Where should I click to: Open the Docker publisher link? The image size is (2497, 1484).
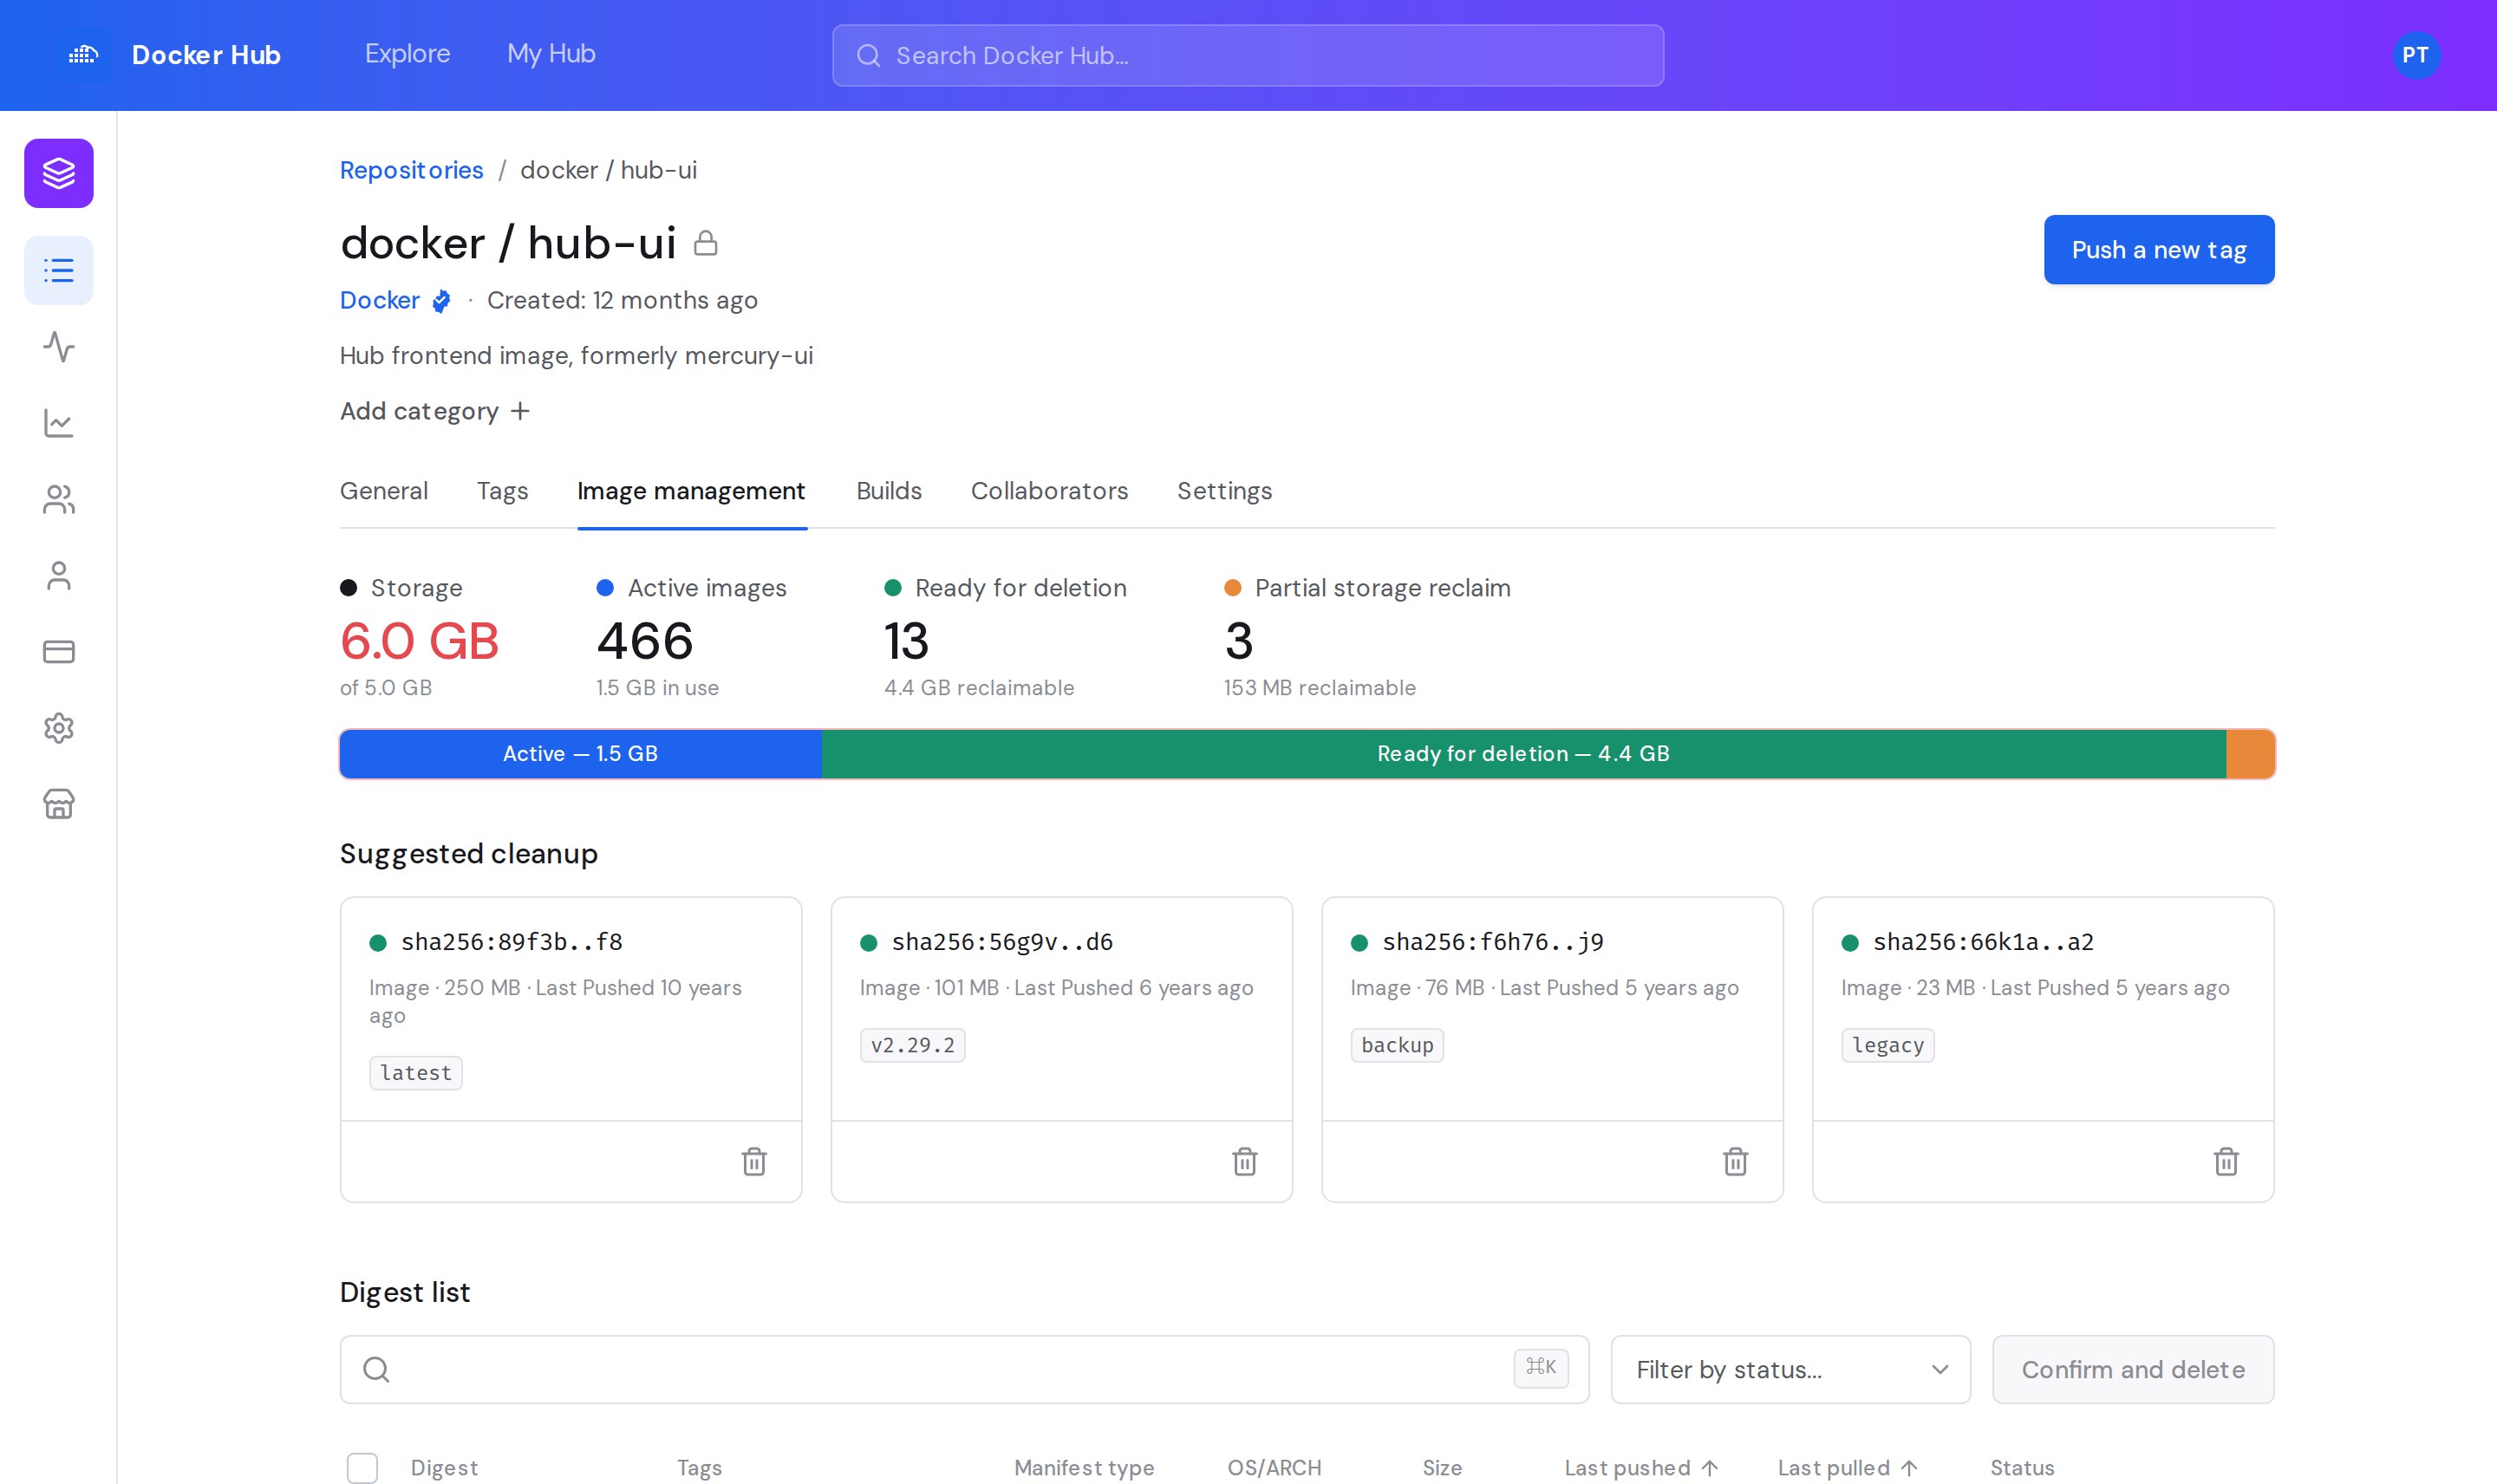380,300
